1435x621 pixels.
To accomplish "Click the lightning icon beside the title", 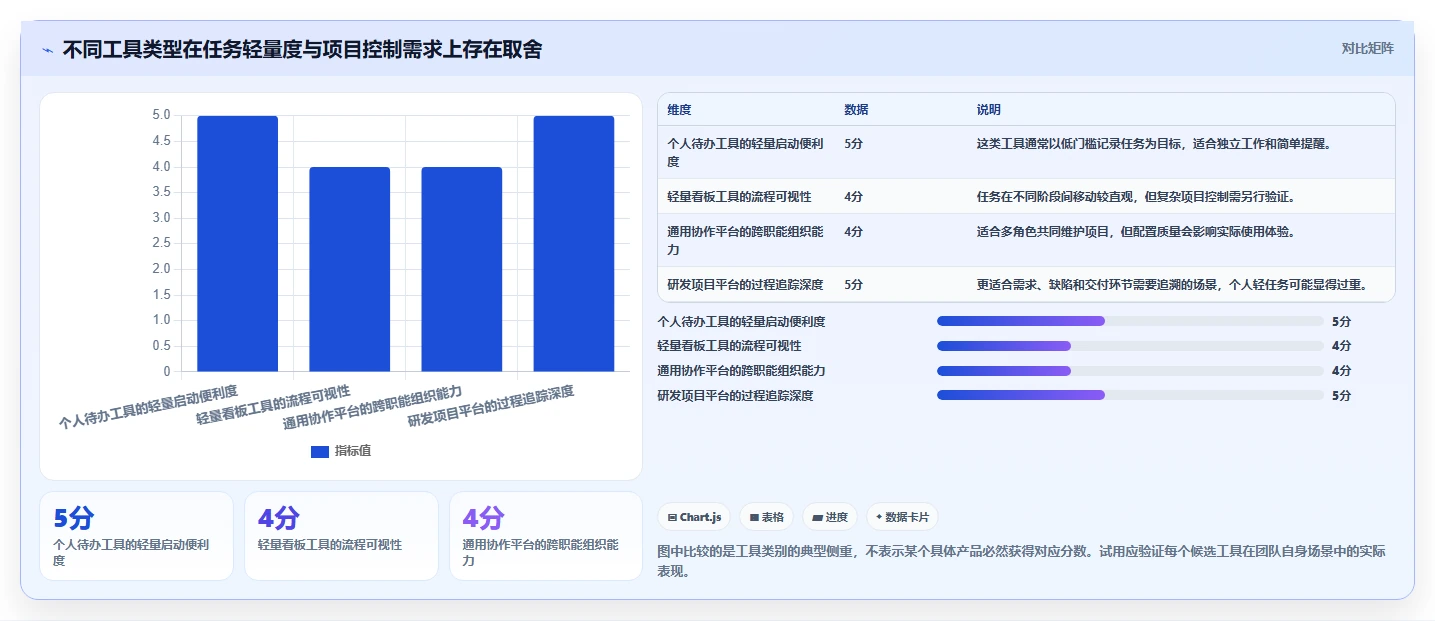I will 48,50.
